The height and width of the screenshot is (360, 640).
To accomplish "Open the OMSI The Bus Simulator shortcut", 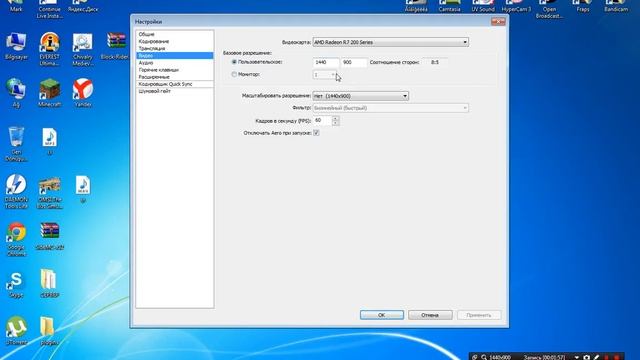I will (x=49, y=193).
